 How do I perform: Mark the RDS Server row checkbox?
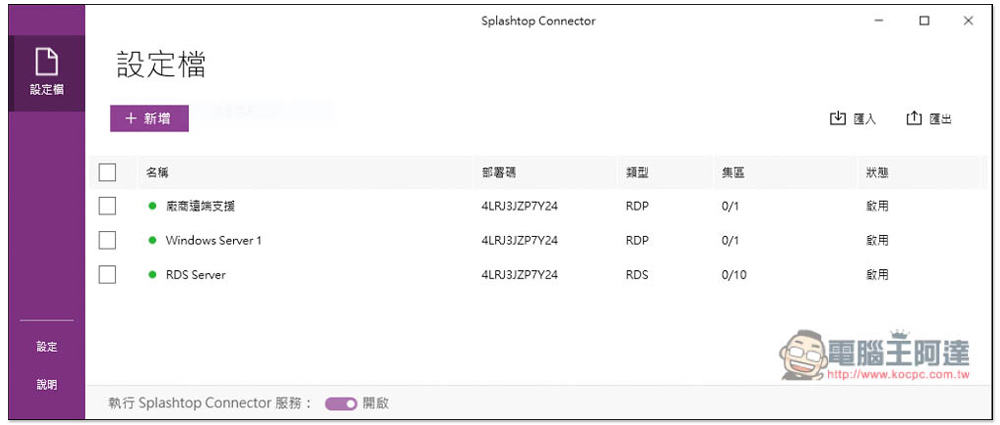(108, 274)
